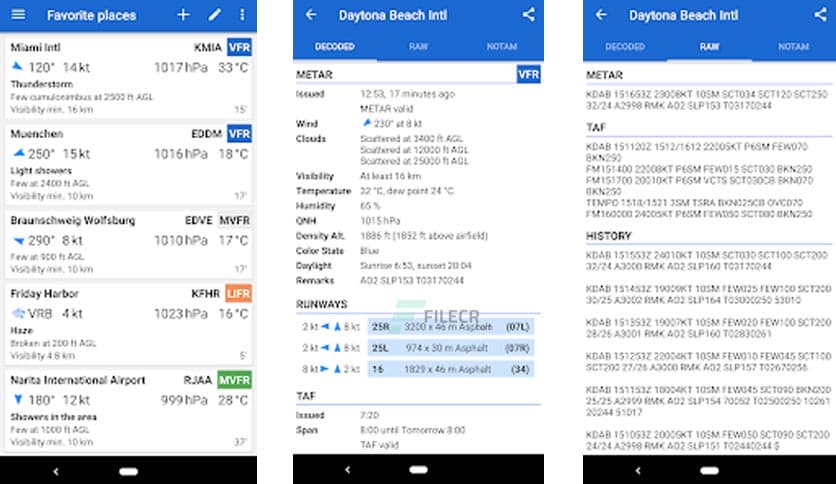Open the NOTAM tab on the right screen
This screenshot has height=484, width=836.
793,46
